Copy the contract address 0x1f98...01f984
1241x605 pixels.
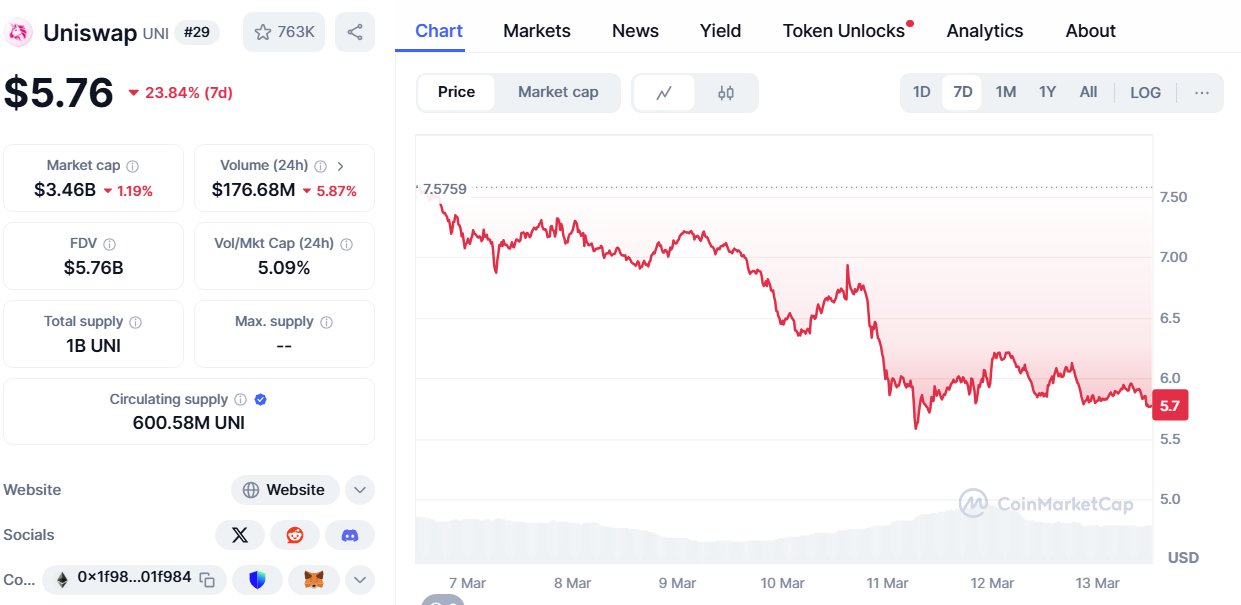(207, 579)
